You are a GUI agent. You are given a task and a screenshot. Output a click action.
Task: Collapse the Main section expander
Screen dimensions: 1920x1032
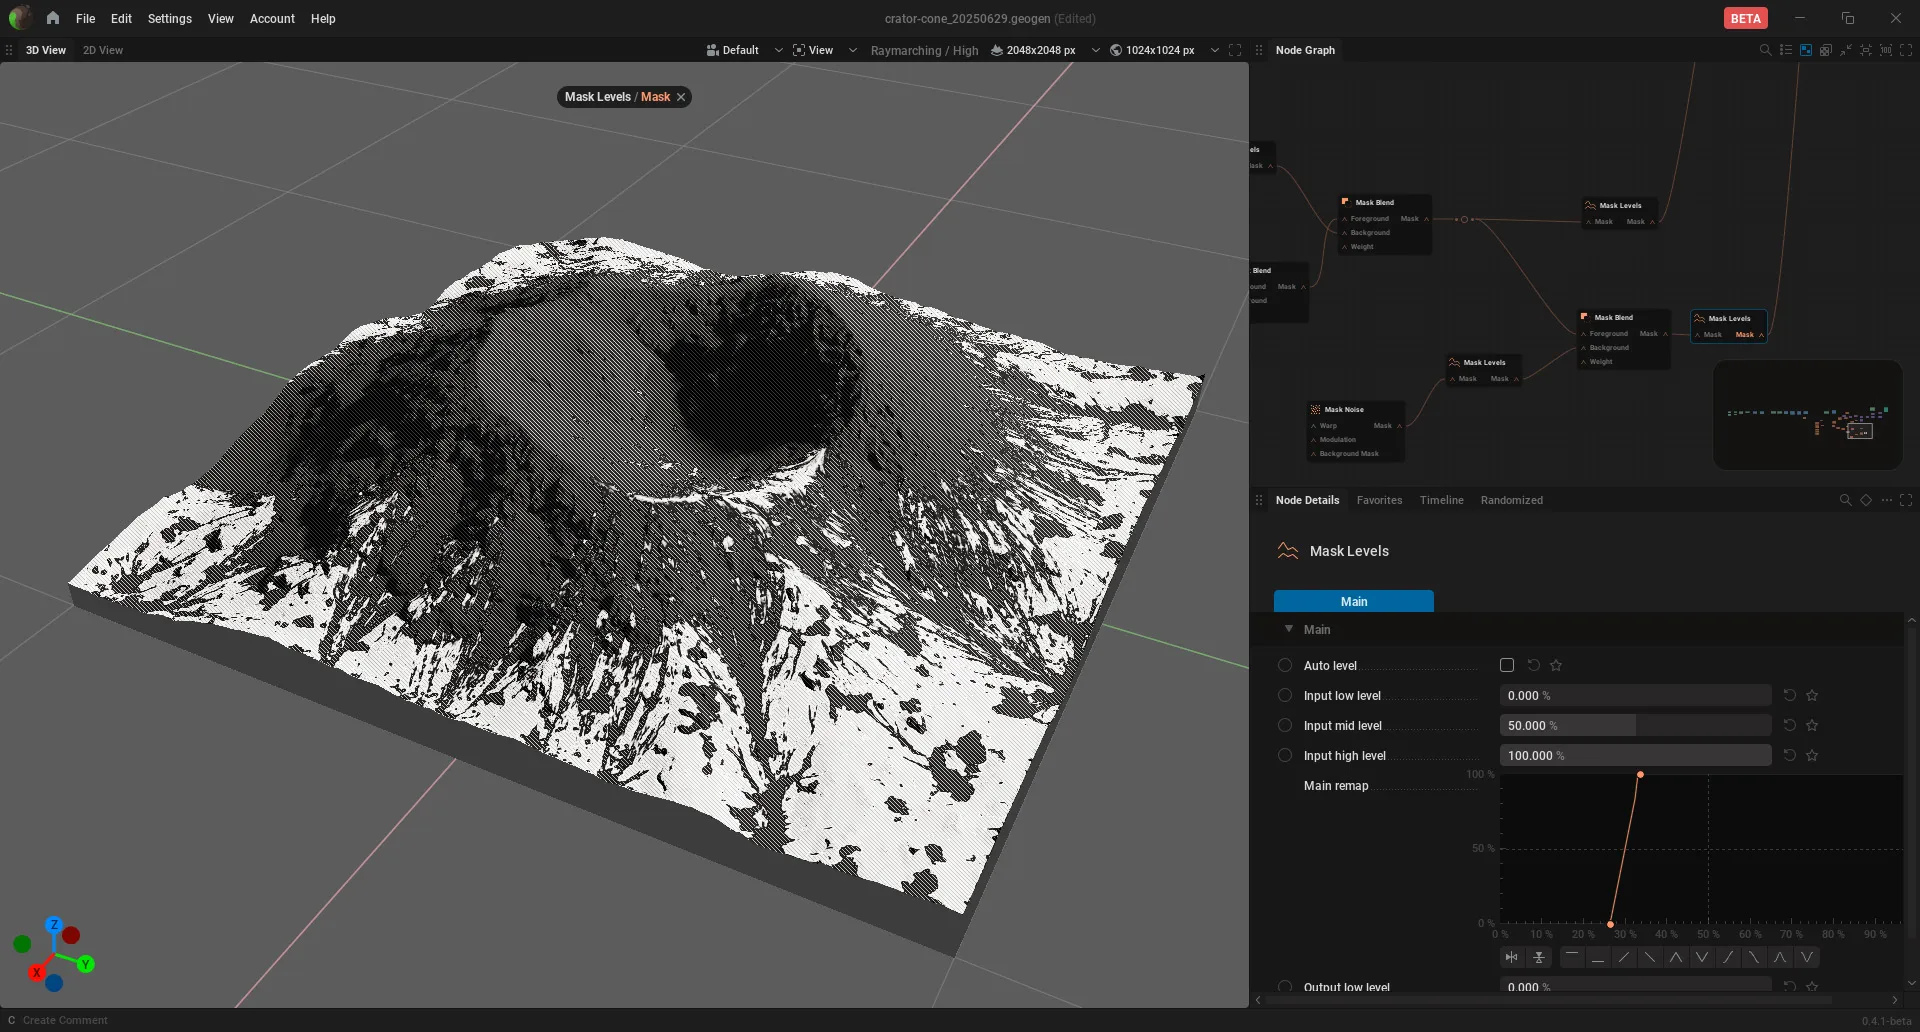pyautogui.click(x=1289, y=629)
